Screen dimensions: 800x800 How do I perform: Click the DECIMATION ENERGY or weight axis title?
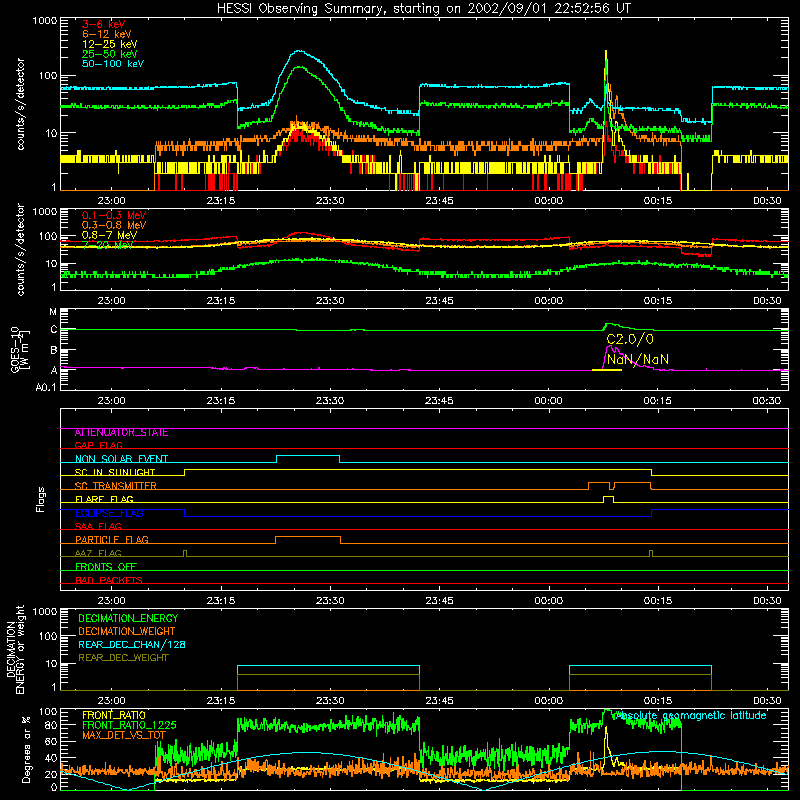click(x=15, y=649)
